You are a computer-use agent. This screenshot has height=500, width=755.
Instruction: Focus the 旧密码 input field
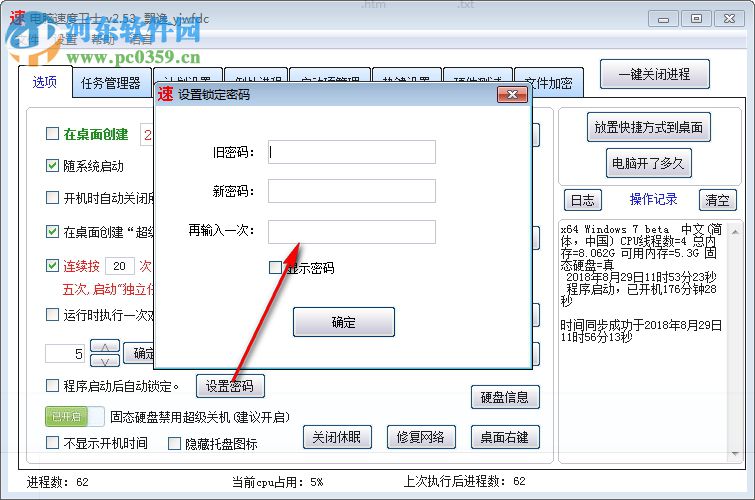point(352,152)
